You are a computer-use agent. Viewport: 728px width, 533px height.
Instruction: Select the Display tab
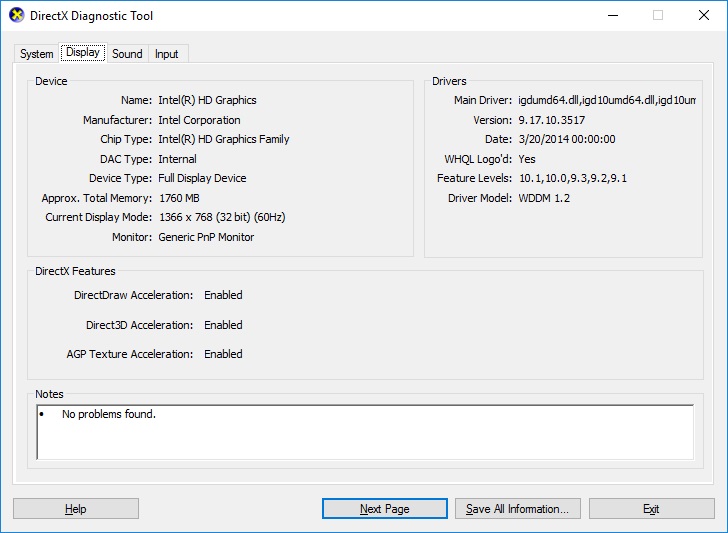(x=83, y=52)
